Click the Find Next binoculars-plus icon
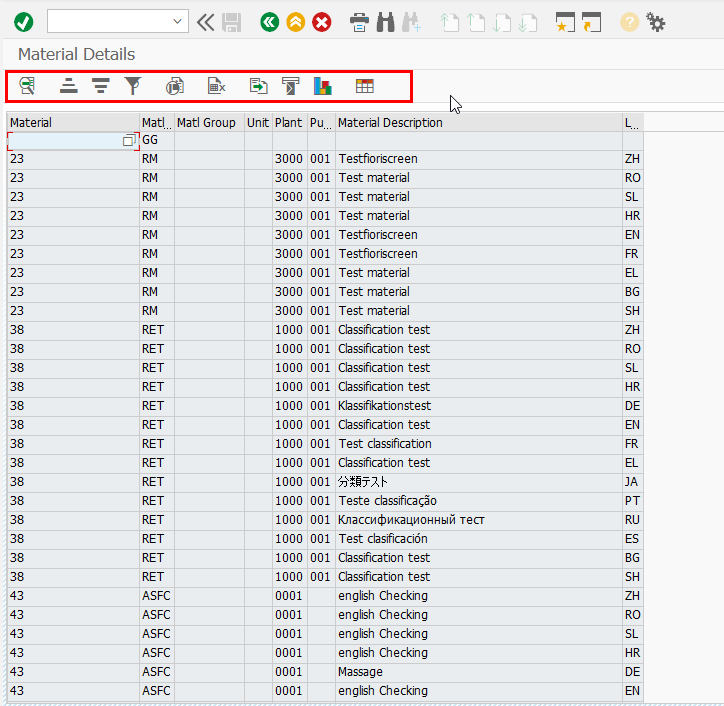The width and height of the screenshot is (724, 706). pos(411,22)
